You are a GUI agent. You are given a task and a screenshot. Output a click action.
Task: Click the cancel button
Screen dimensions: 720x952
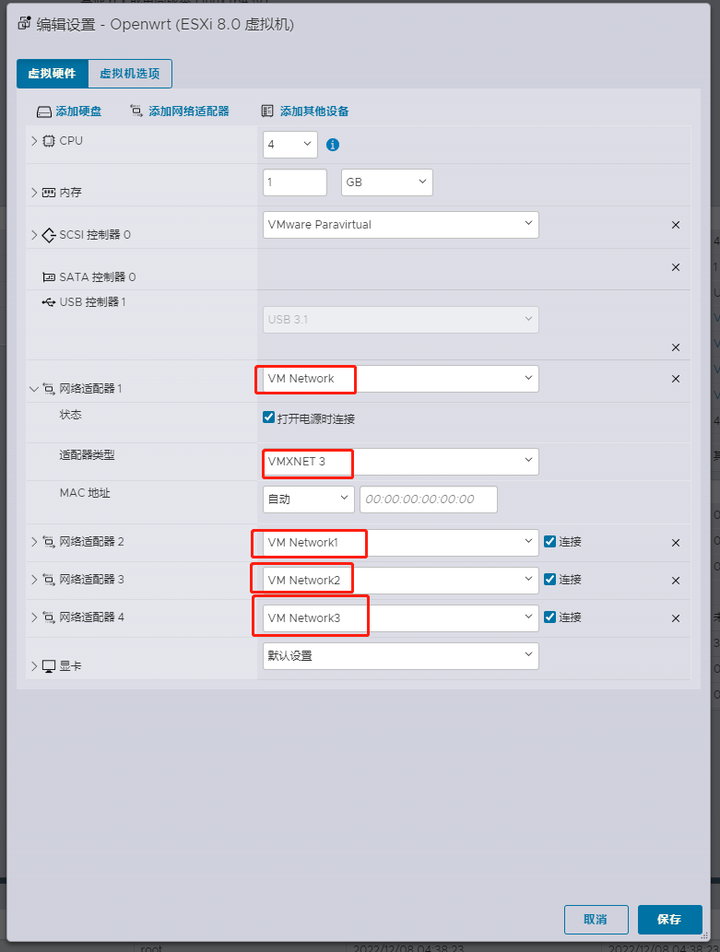(x=596, y=919)
